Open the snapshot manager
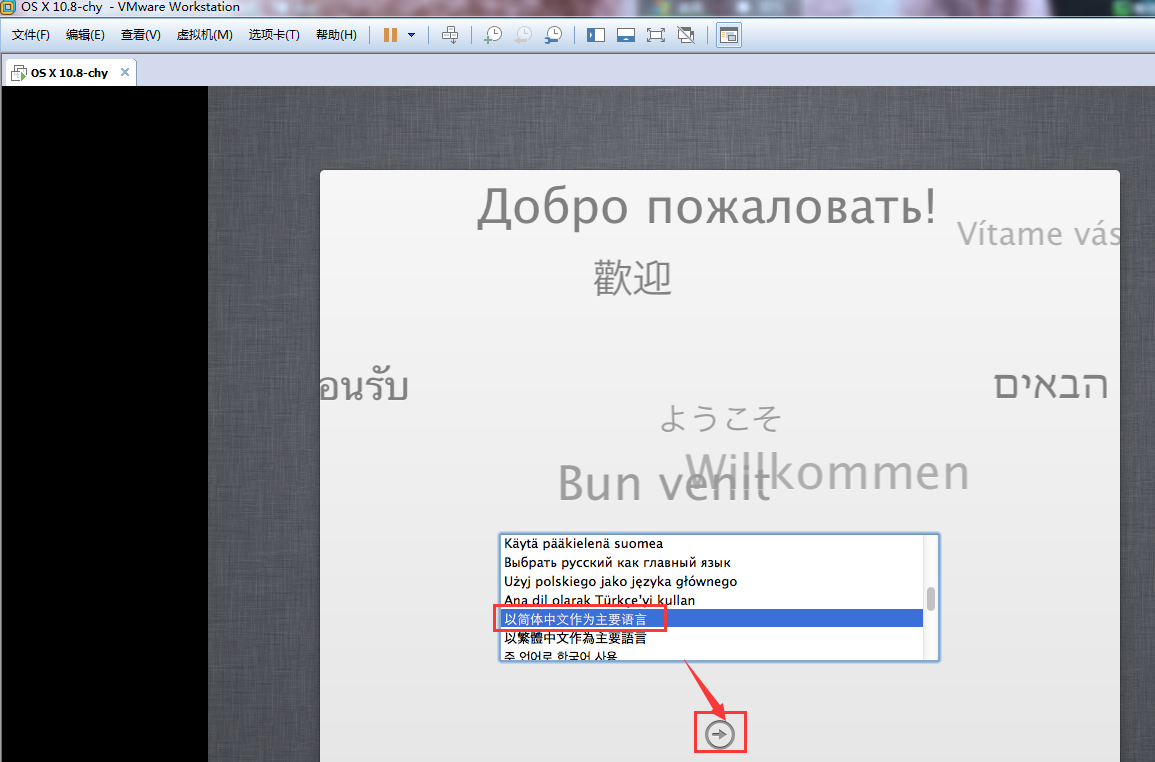Image resolution: width=1155 pixels, height=762 pixels. [x=553, y=35]
